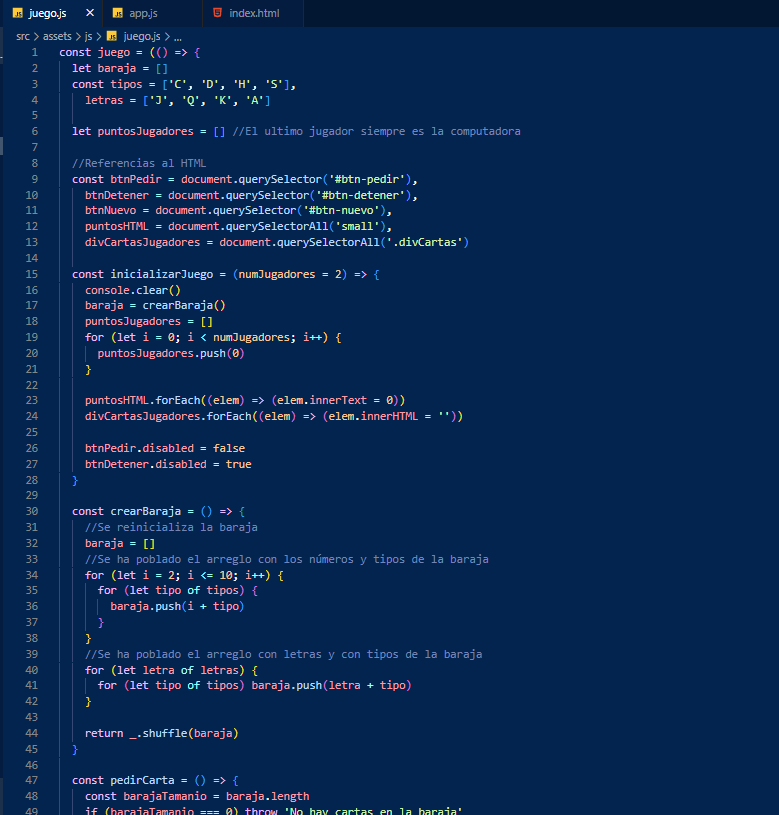The image size is (779, 815).
Task: Click 'puntosJugadores.push(0)' statement
Action: tap(171, 353)
